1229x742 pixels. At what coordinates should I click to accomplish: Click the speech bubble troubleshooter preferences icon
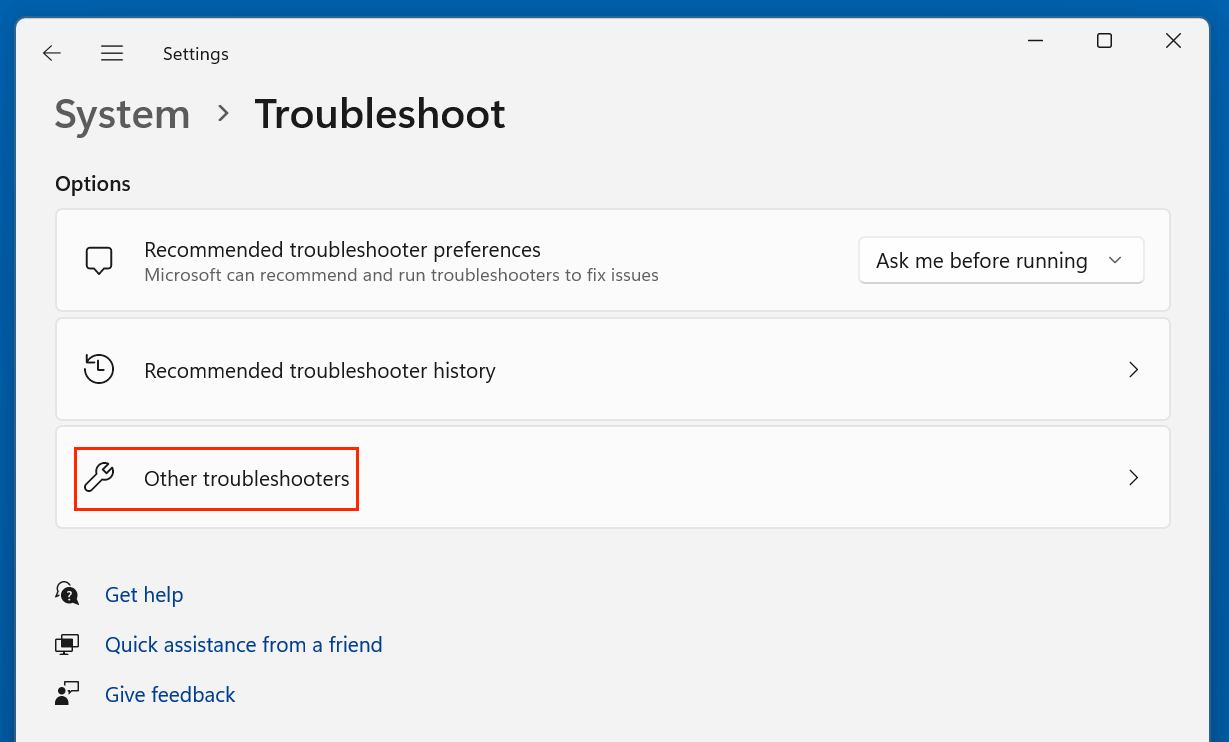click(x=98, y=261)
